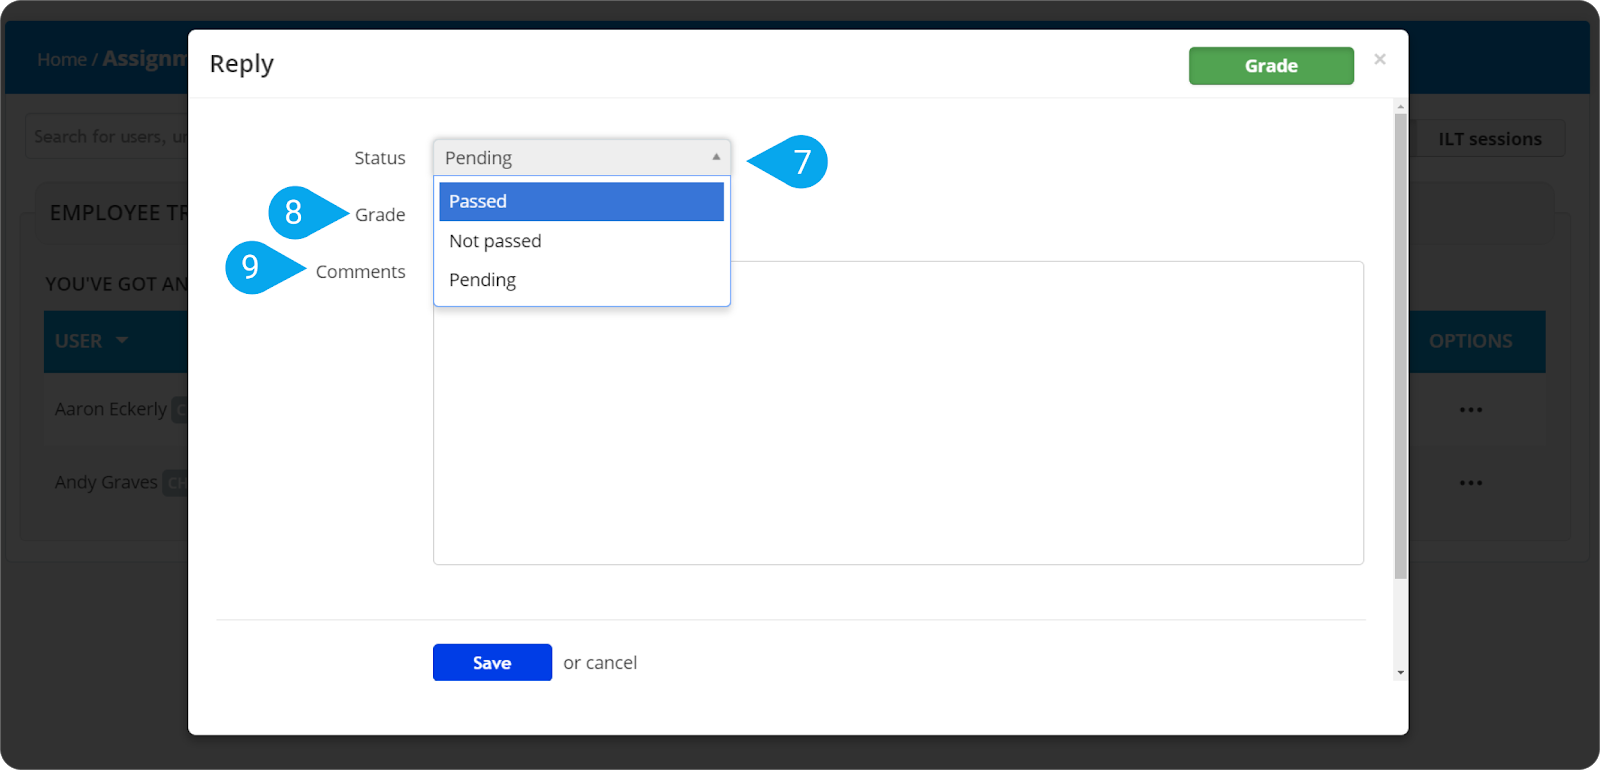Click the Grade field label
1600x770 pixels.
(380, 215)
